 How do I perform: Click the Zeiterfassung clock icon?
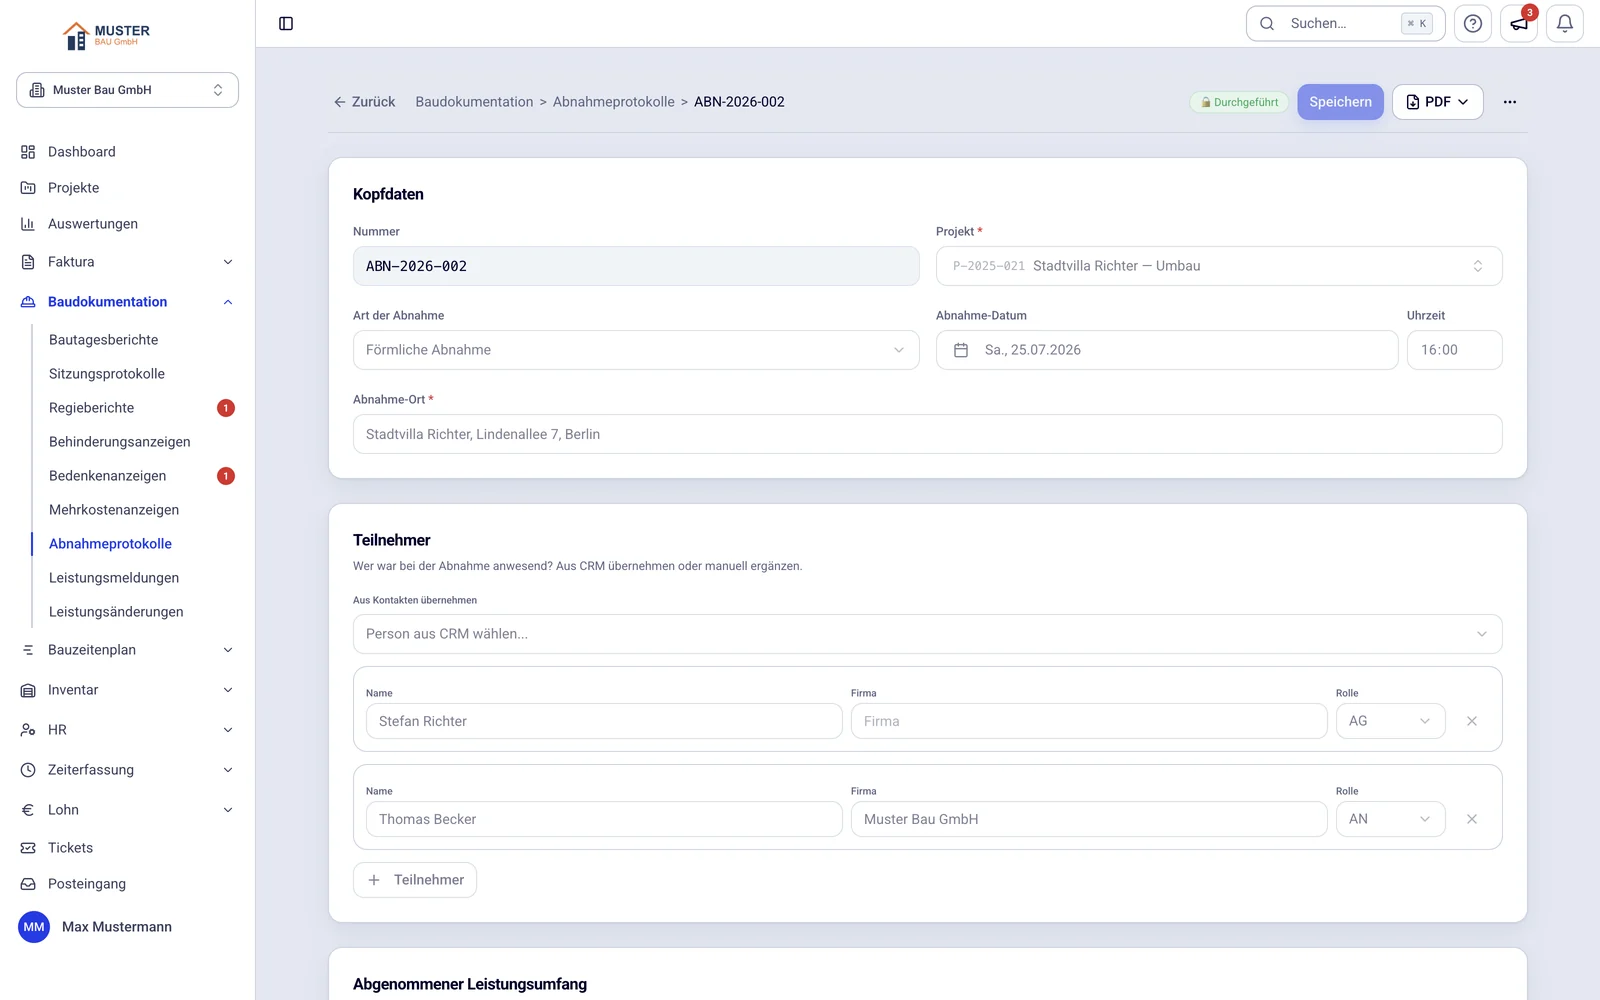(28, 770)
